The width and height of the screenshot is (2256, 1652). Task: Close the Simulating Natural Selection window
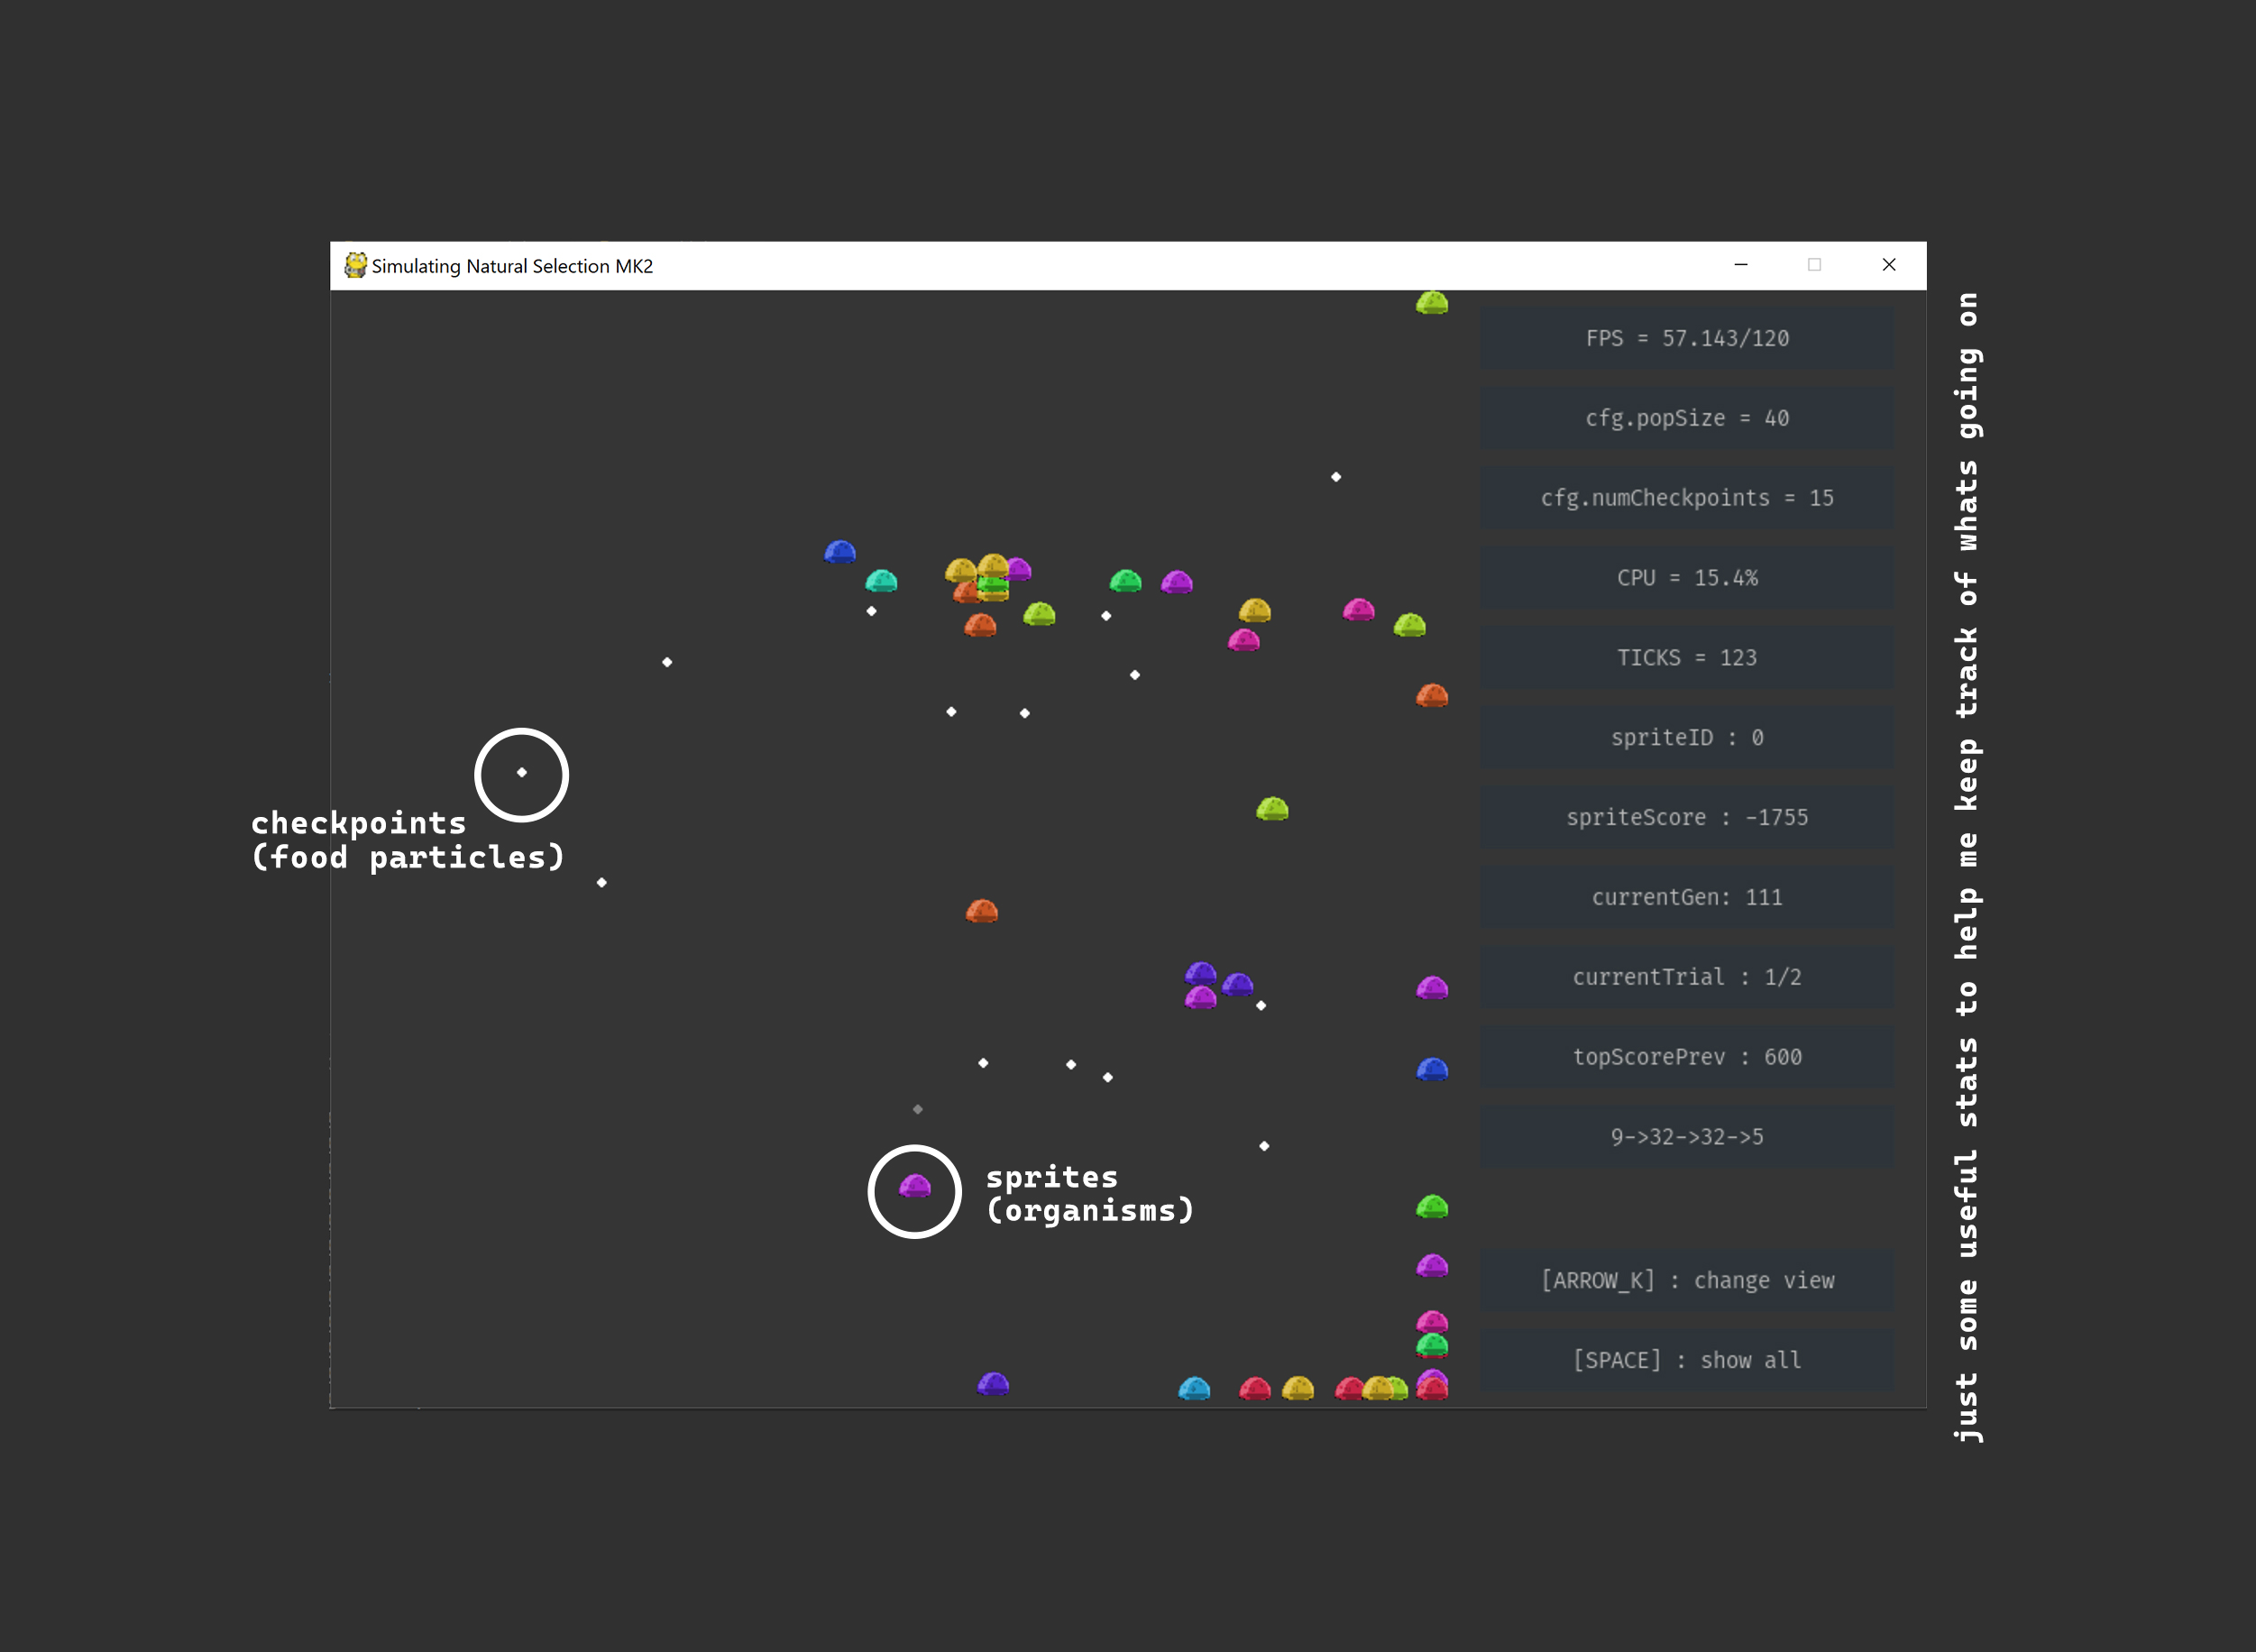pos(1889,265)
